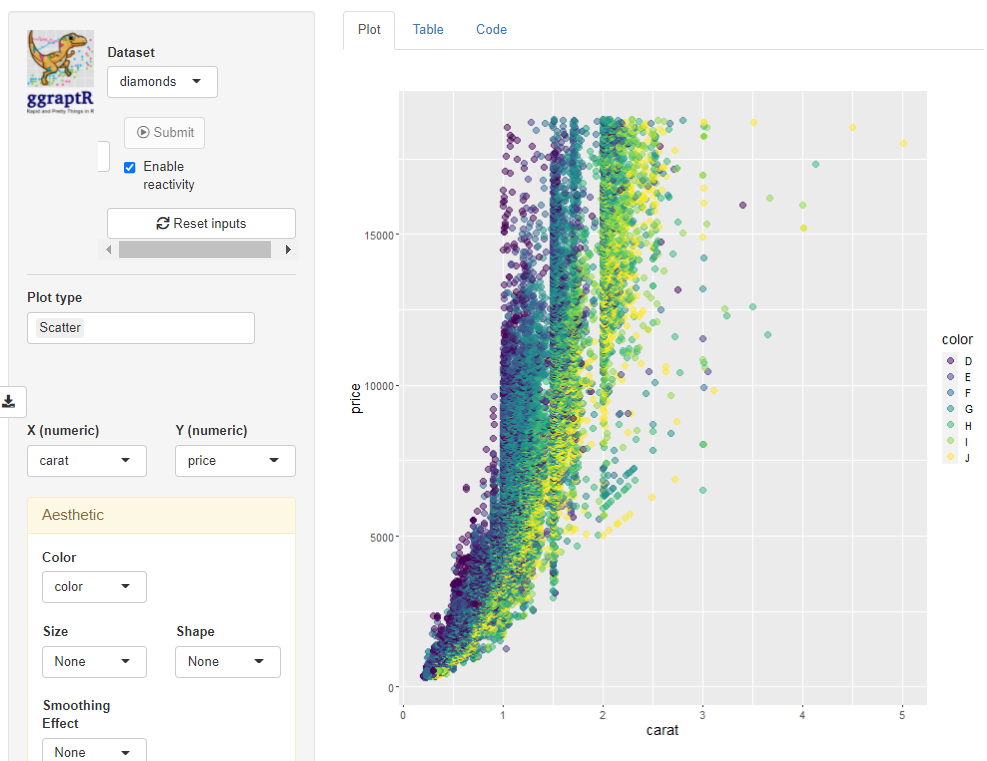Open the X (numeric) carat dropdown
This screenshot has height=761, width=987.
(87, 461)
